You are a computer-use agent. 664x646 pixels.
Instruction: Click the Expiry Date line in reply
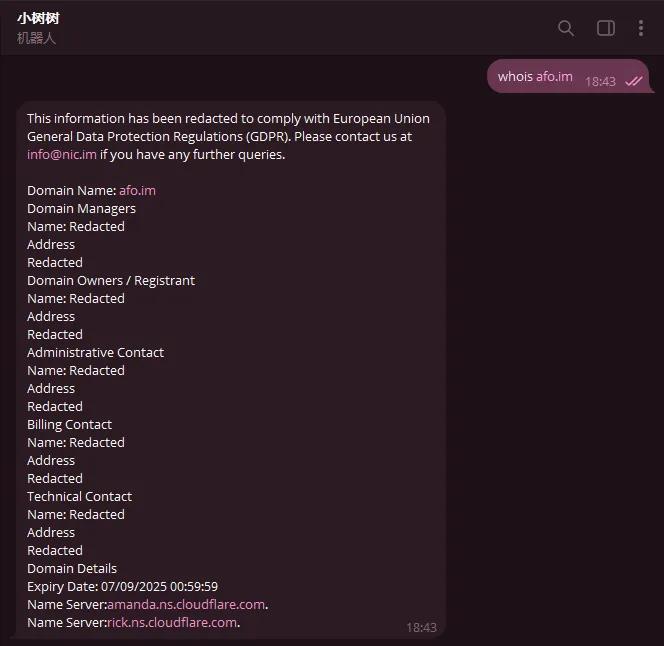(122, 587)
